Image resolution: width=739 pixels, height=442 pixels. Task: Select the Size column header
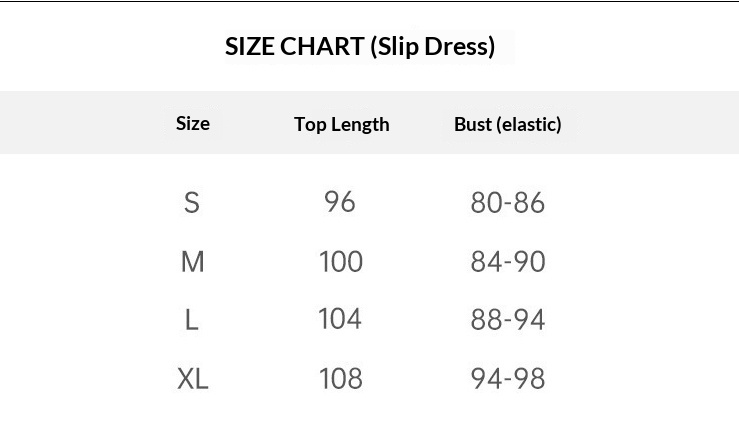click(193, 123)
